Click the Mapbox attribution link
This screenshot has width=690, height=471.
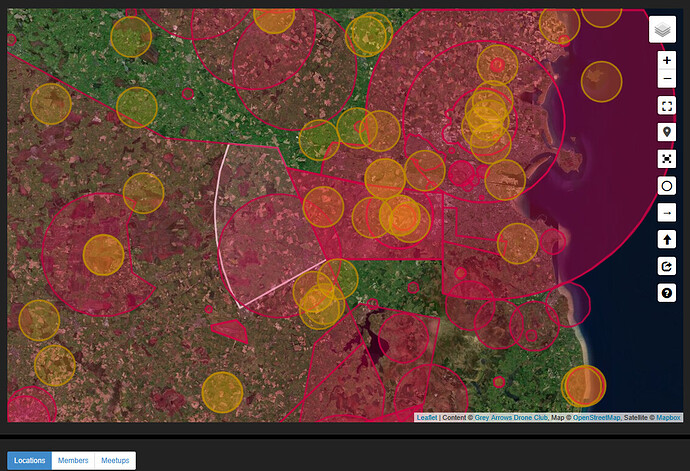(668, 417)
